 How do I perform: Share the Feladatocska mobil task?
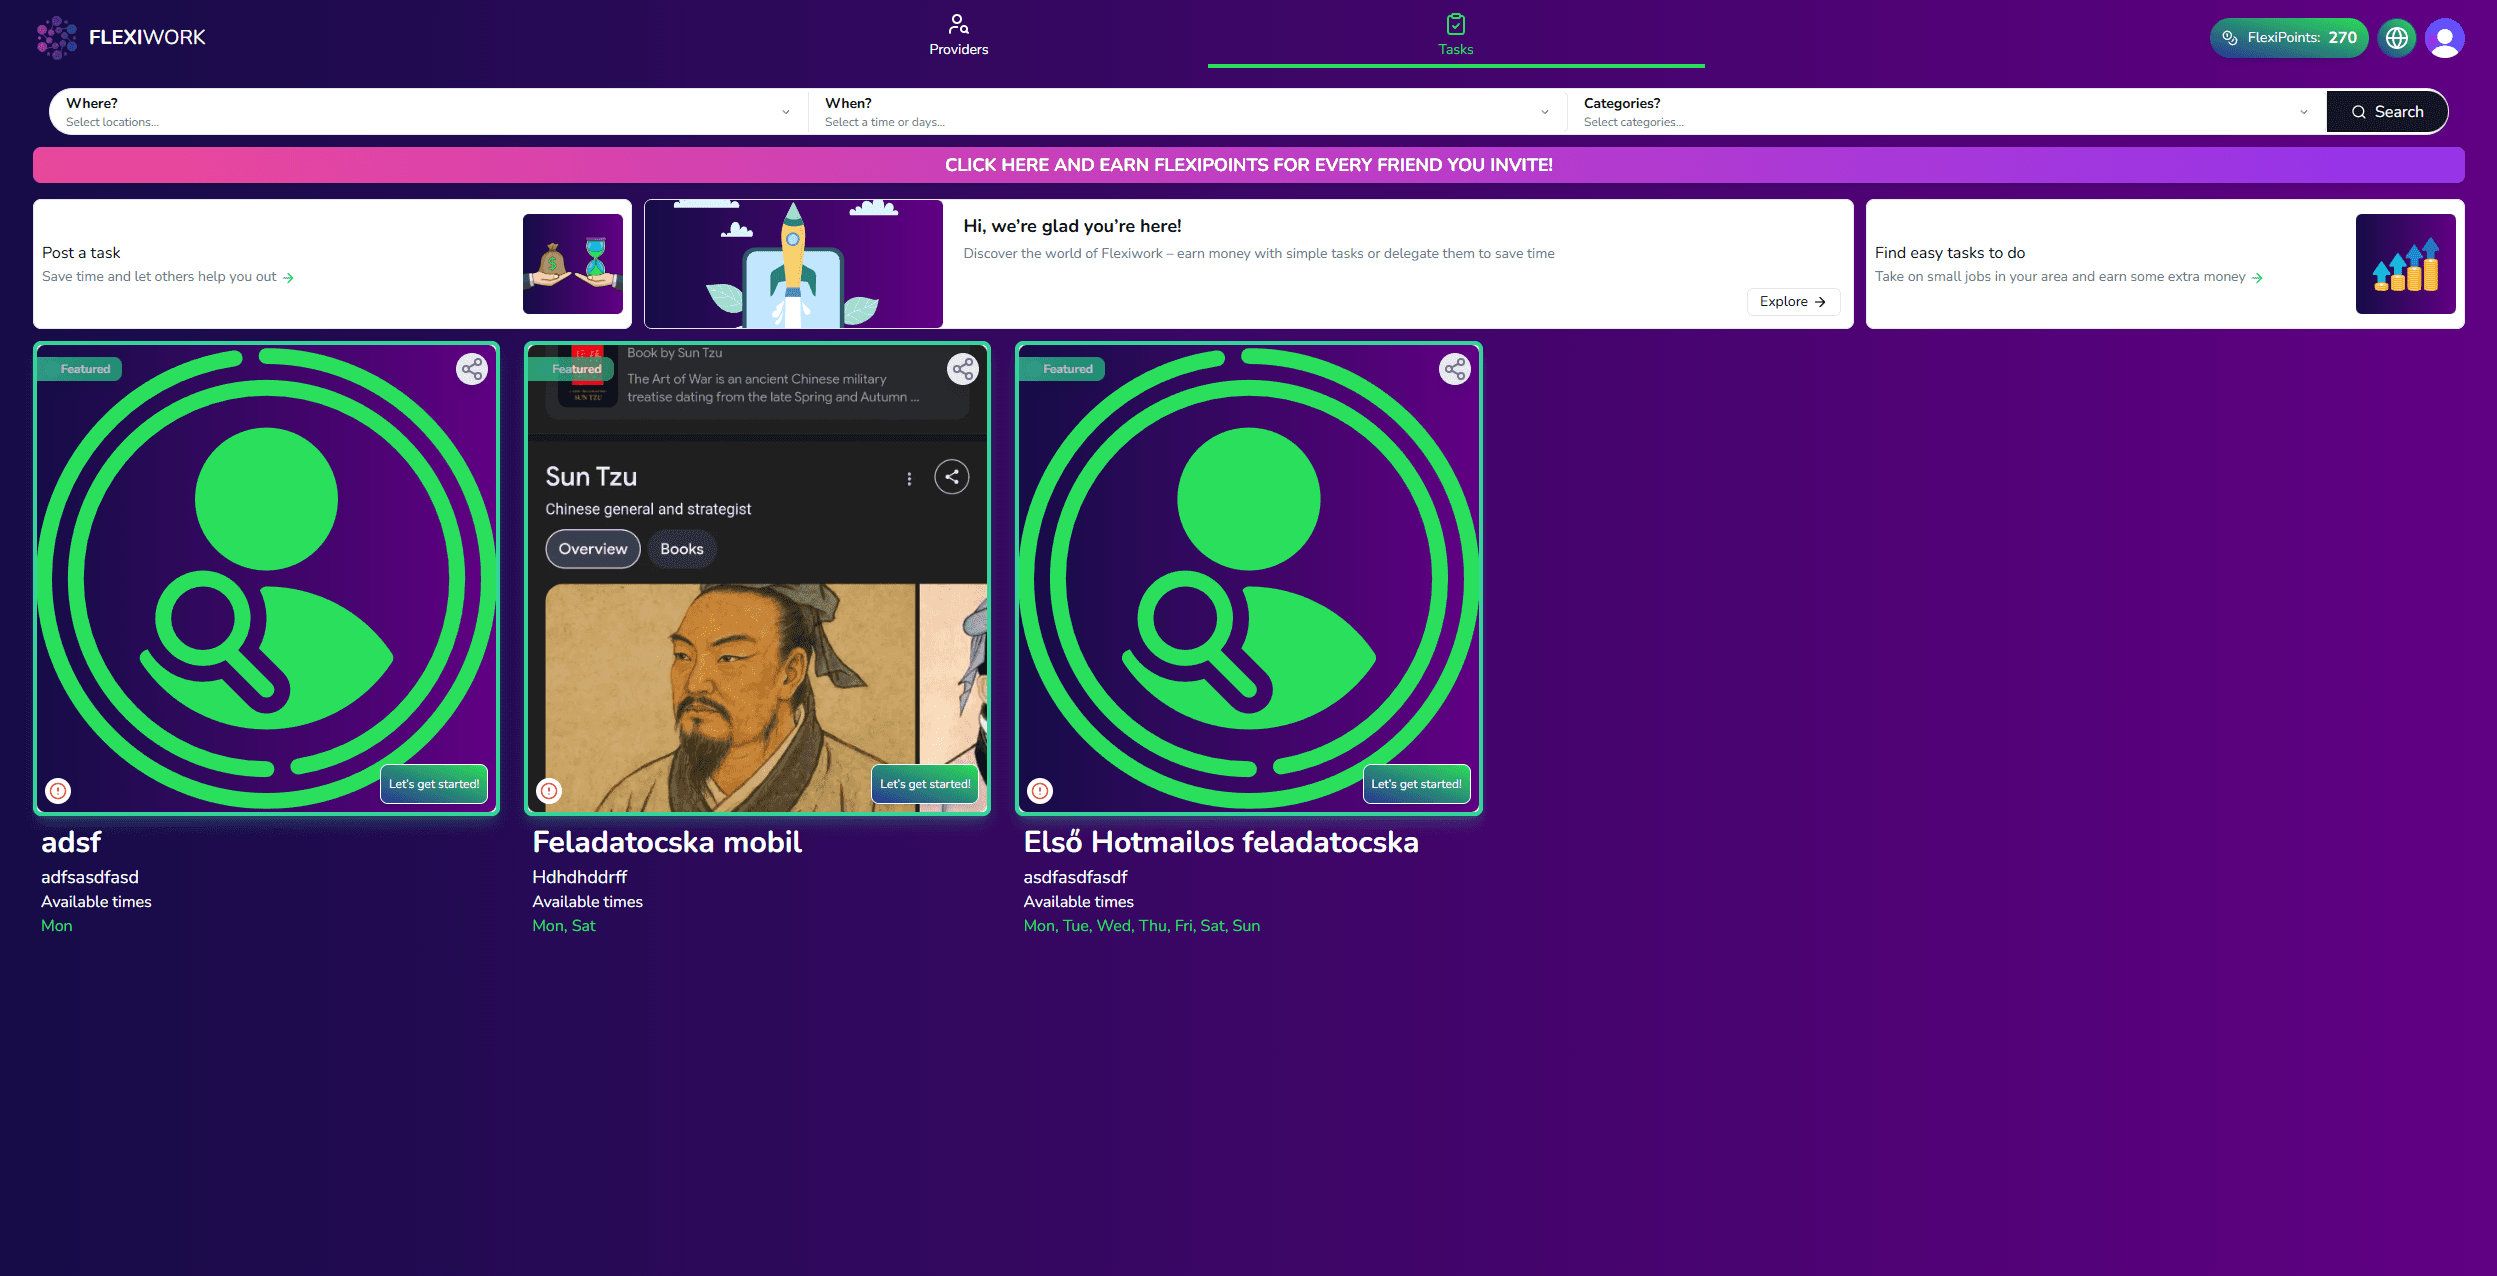(963, 369)
